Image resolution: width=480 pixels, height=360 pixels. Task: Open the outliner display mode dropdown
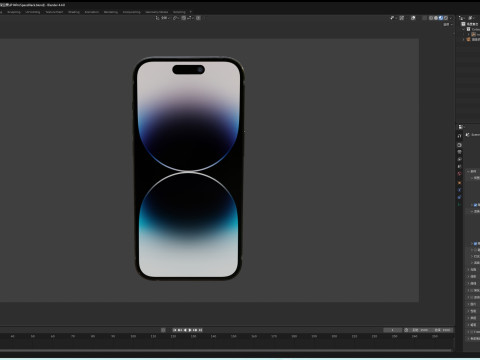pyautogui.click(x=462, y=18)
